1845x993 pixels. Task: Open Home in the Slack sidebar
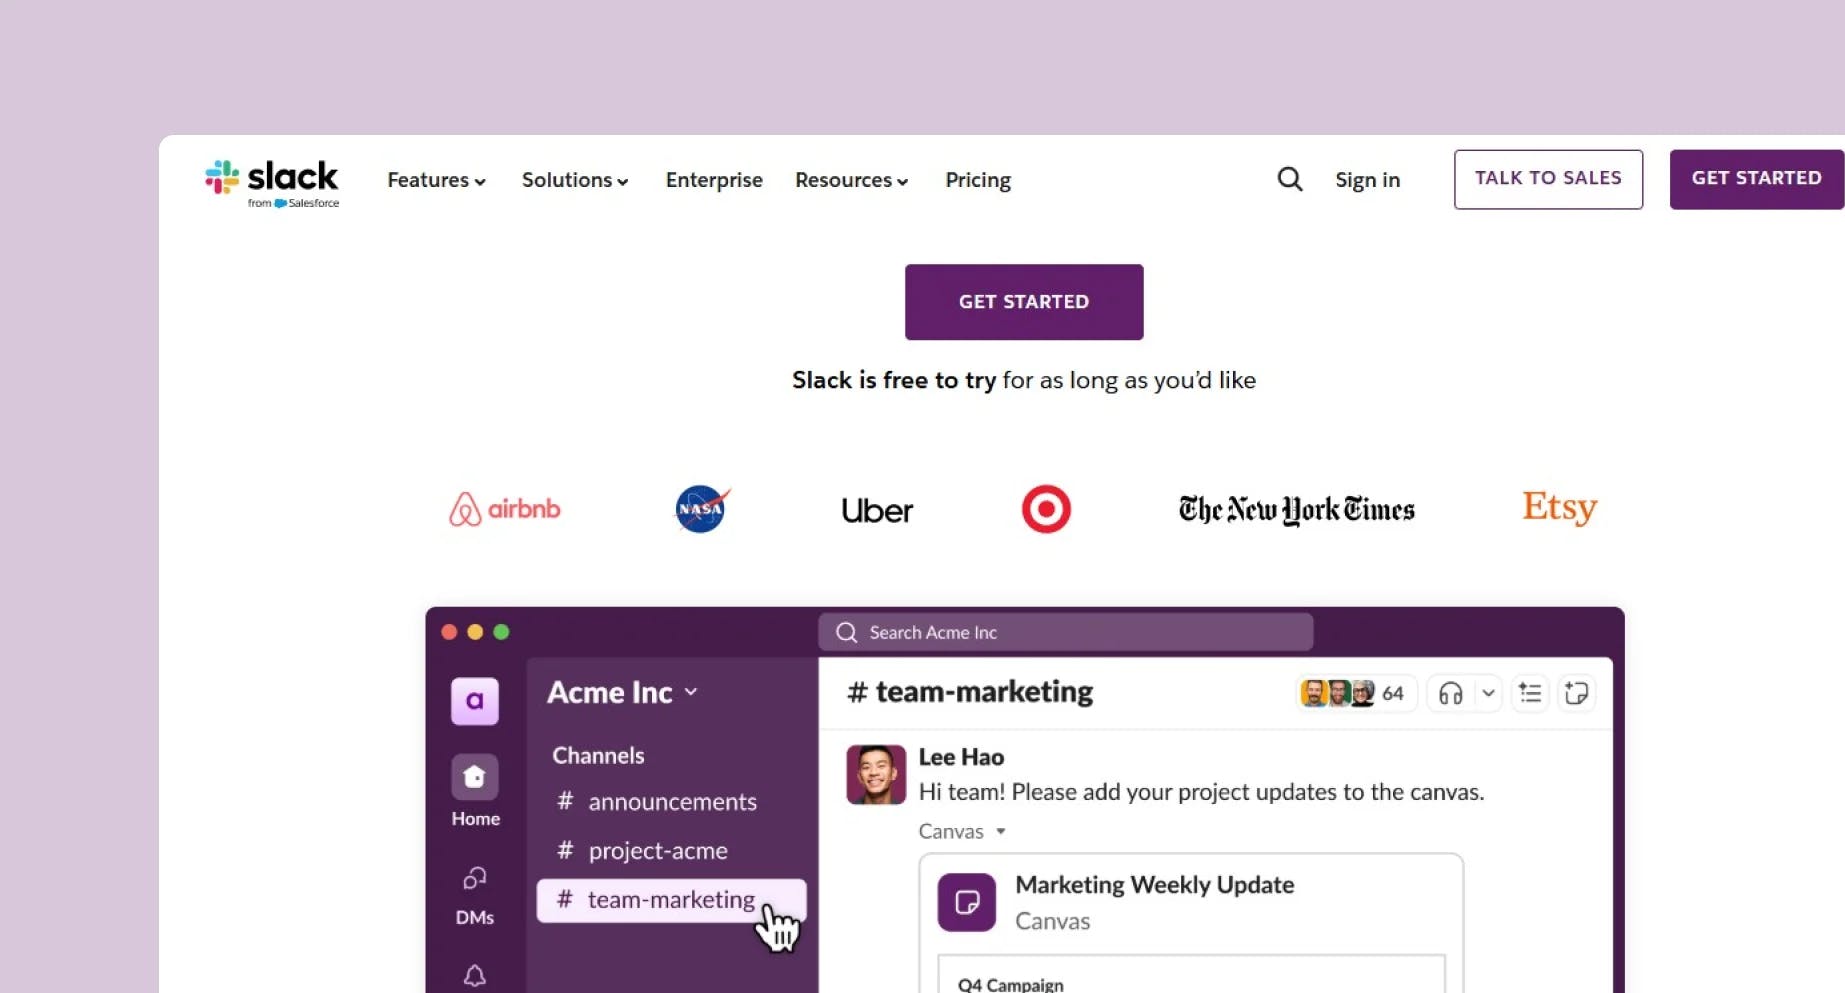475,791
